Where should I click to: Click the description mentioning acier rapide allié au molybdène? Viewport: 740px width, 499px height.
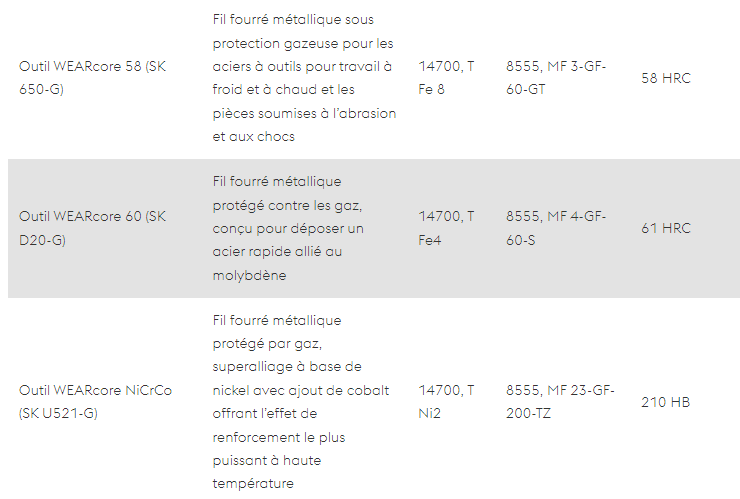coord(288,228)
